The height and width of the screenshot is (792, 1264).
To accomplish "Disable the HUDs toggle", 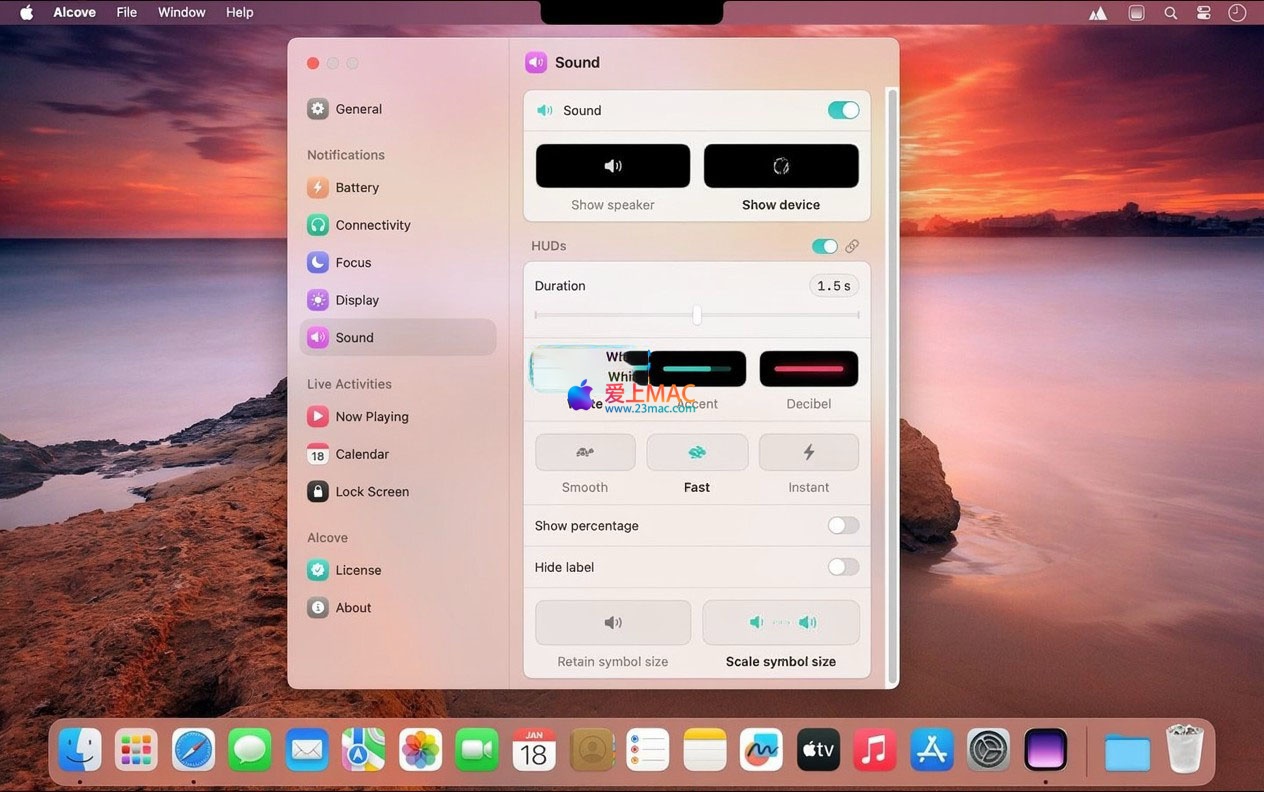I will [824, 246].
